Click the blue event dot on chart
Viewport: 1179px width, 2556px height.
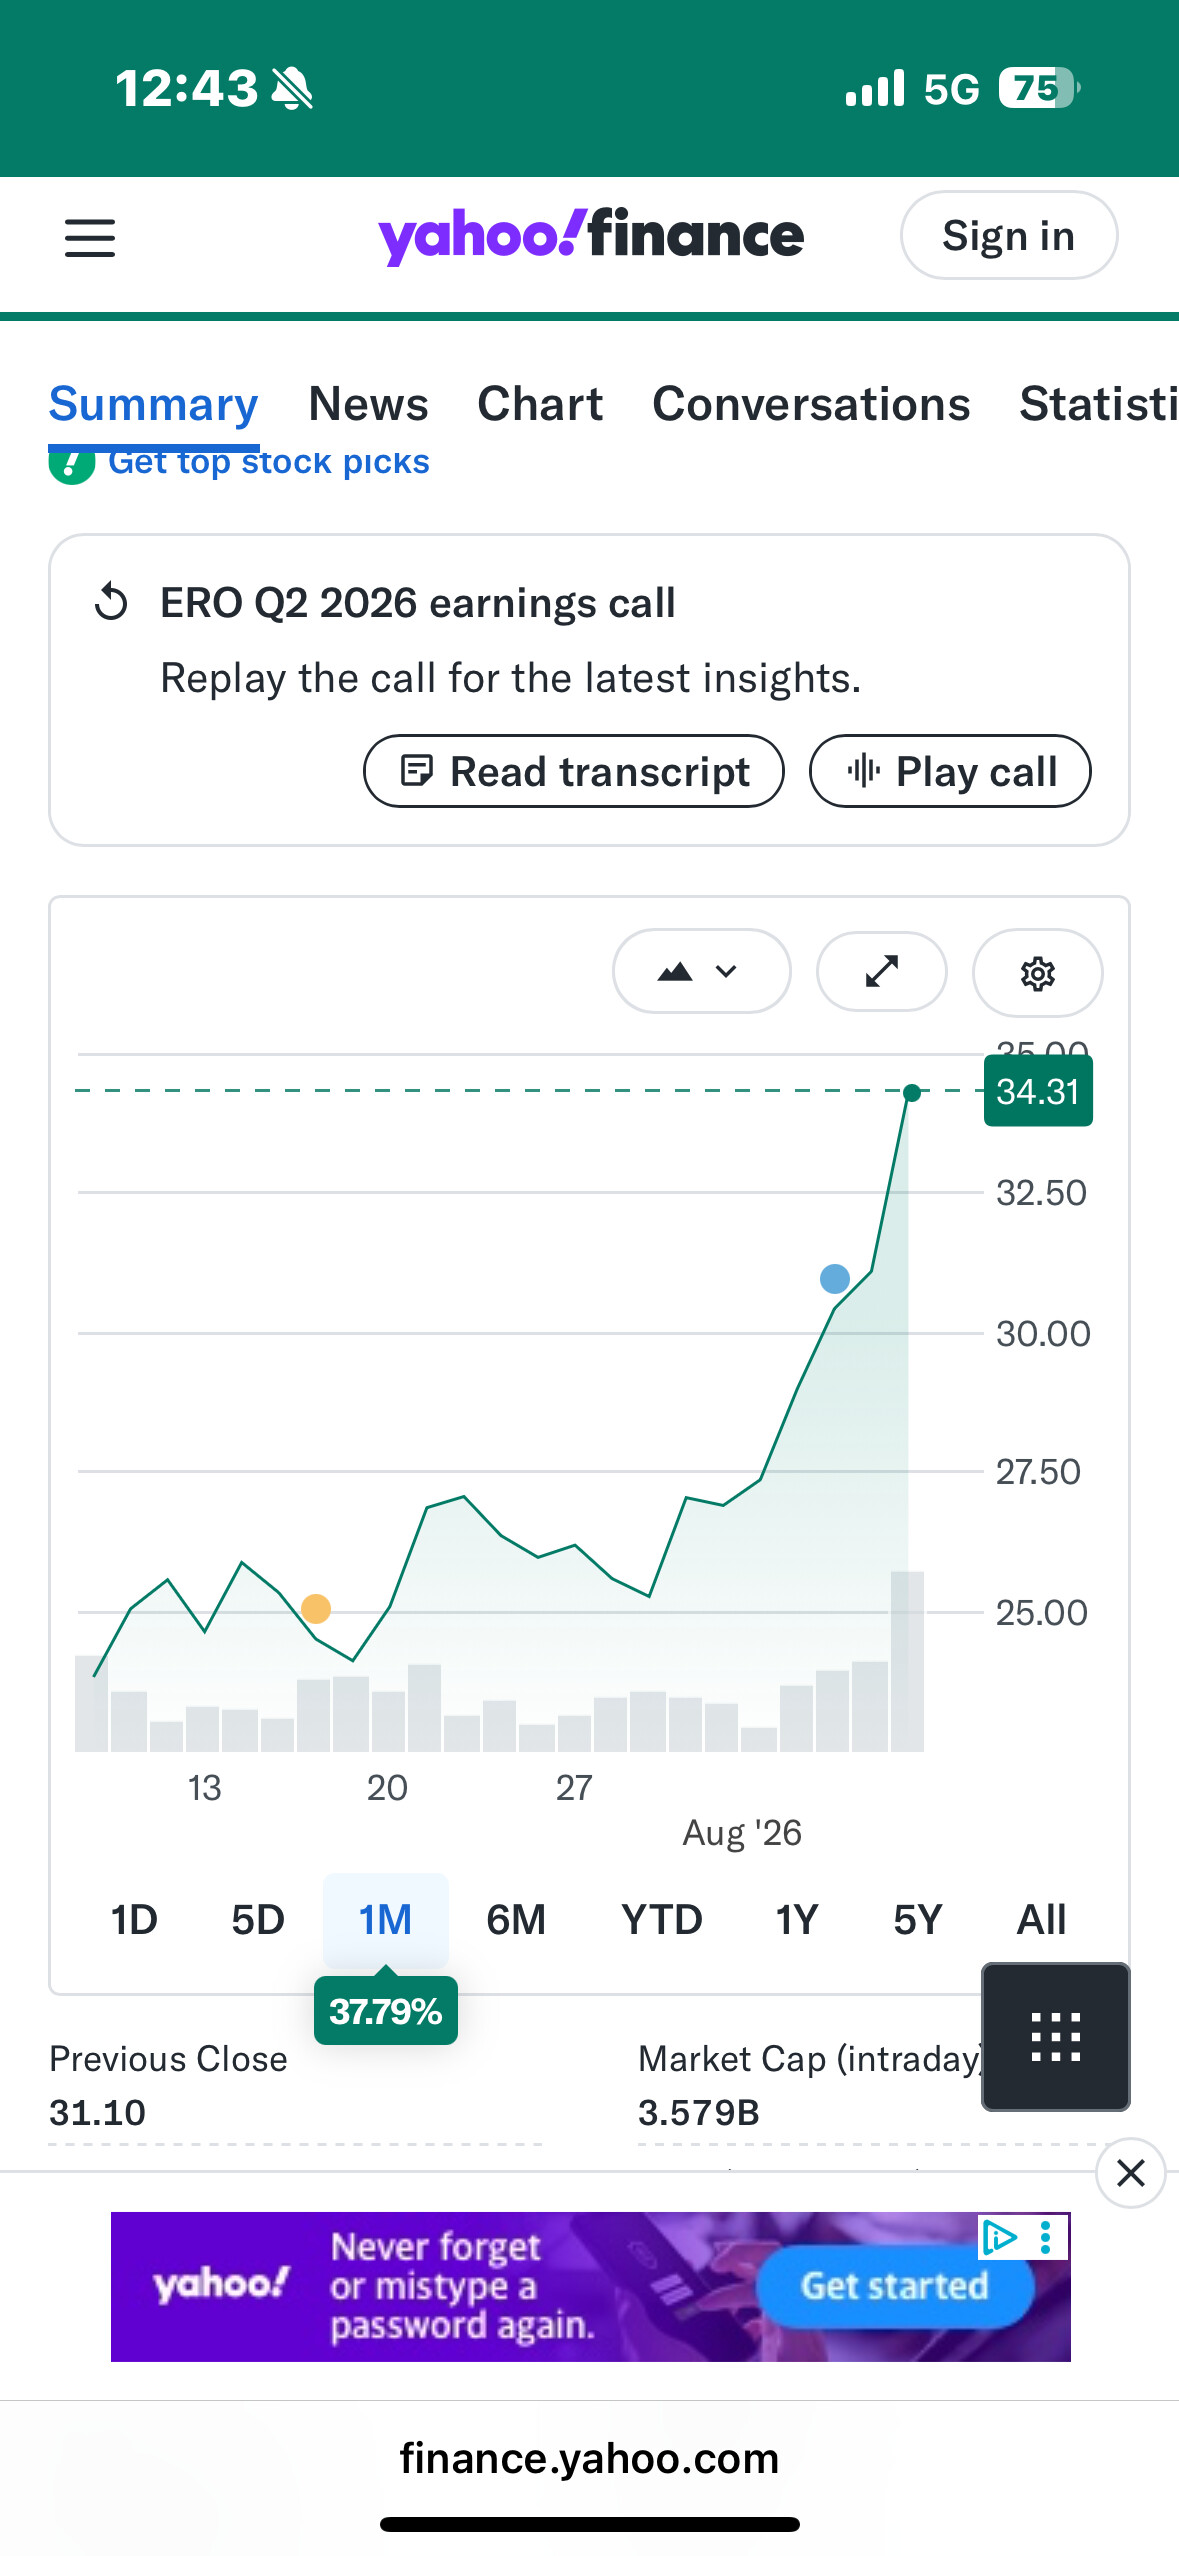pos(834,1278)
